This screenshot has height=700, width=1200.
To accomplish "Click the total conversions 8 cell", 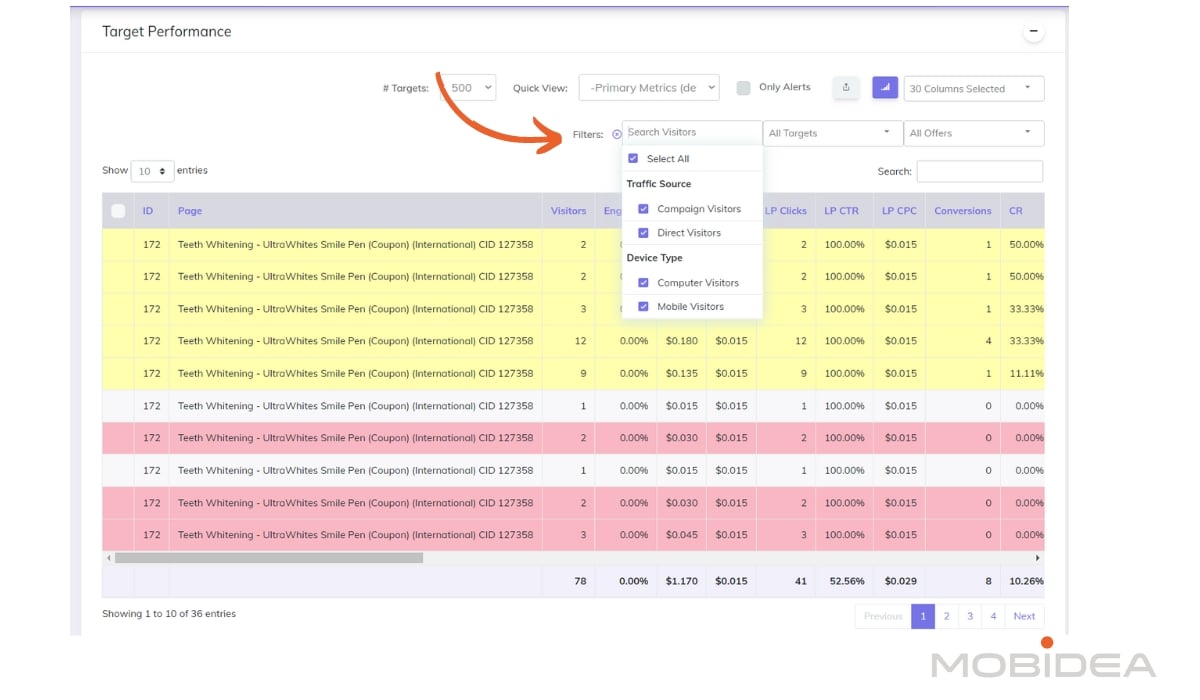I will (x=963, y=581).
